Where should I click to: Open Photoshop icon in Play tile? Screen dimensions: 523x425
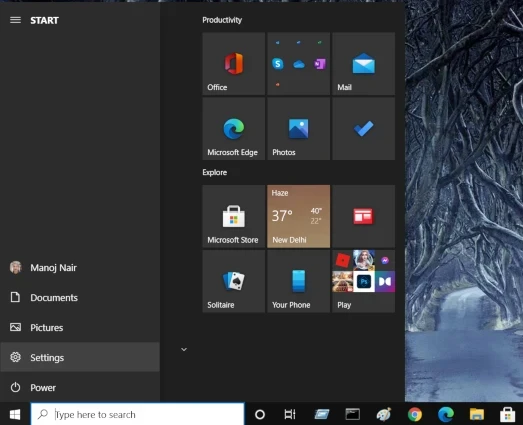364,282
